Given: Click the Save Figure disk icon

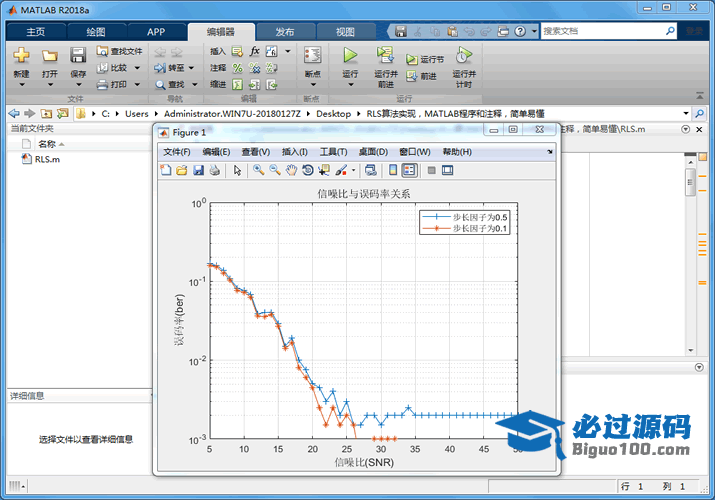Looking at the screenshot, I should coord(198,170).
